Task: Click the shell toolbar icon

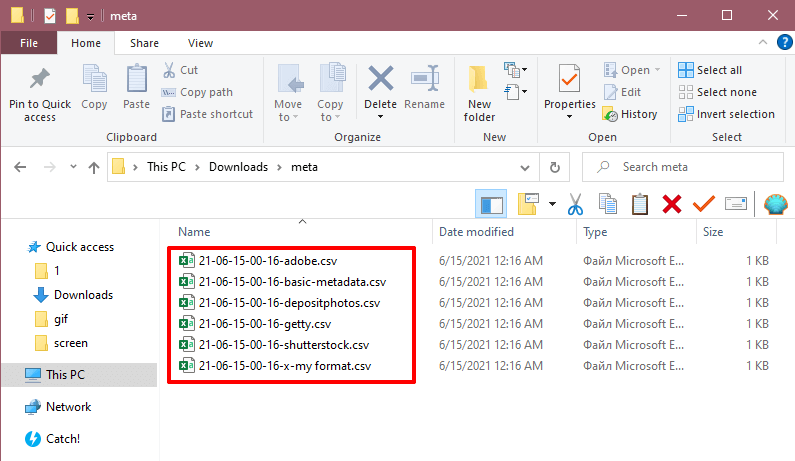Action: (x=775, y=204)
